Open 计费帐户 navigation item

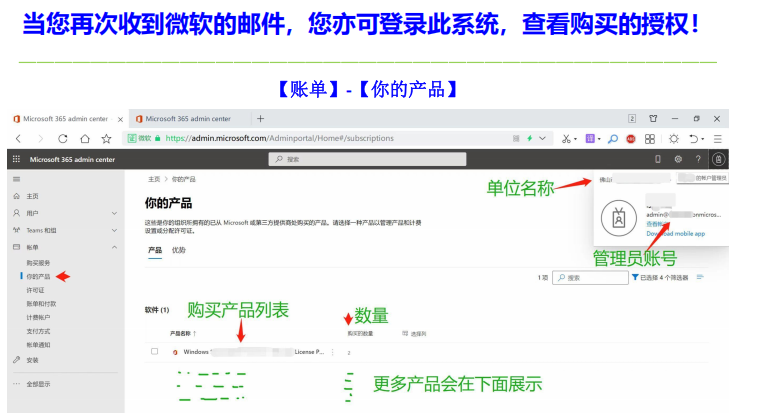click(x=38, y=317)
